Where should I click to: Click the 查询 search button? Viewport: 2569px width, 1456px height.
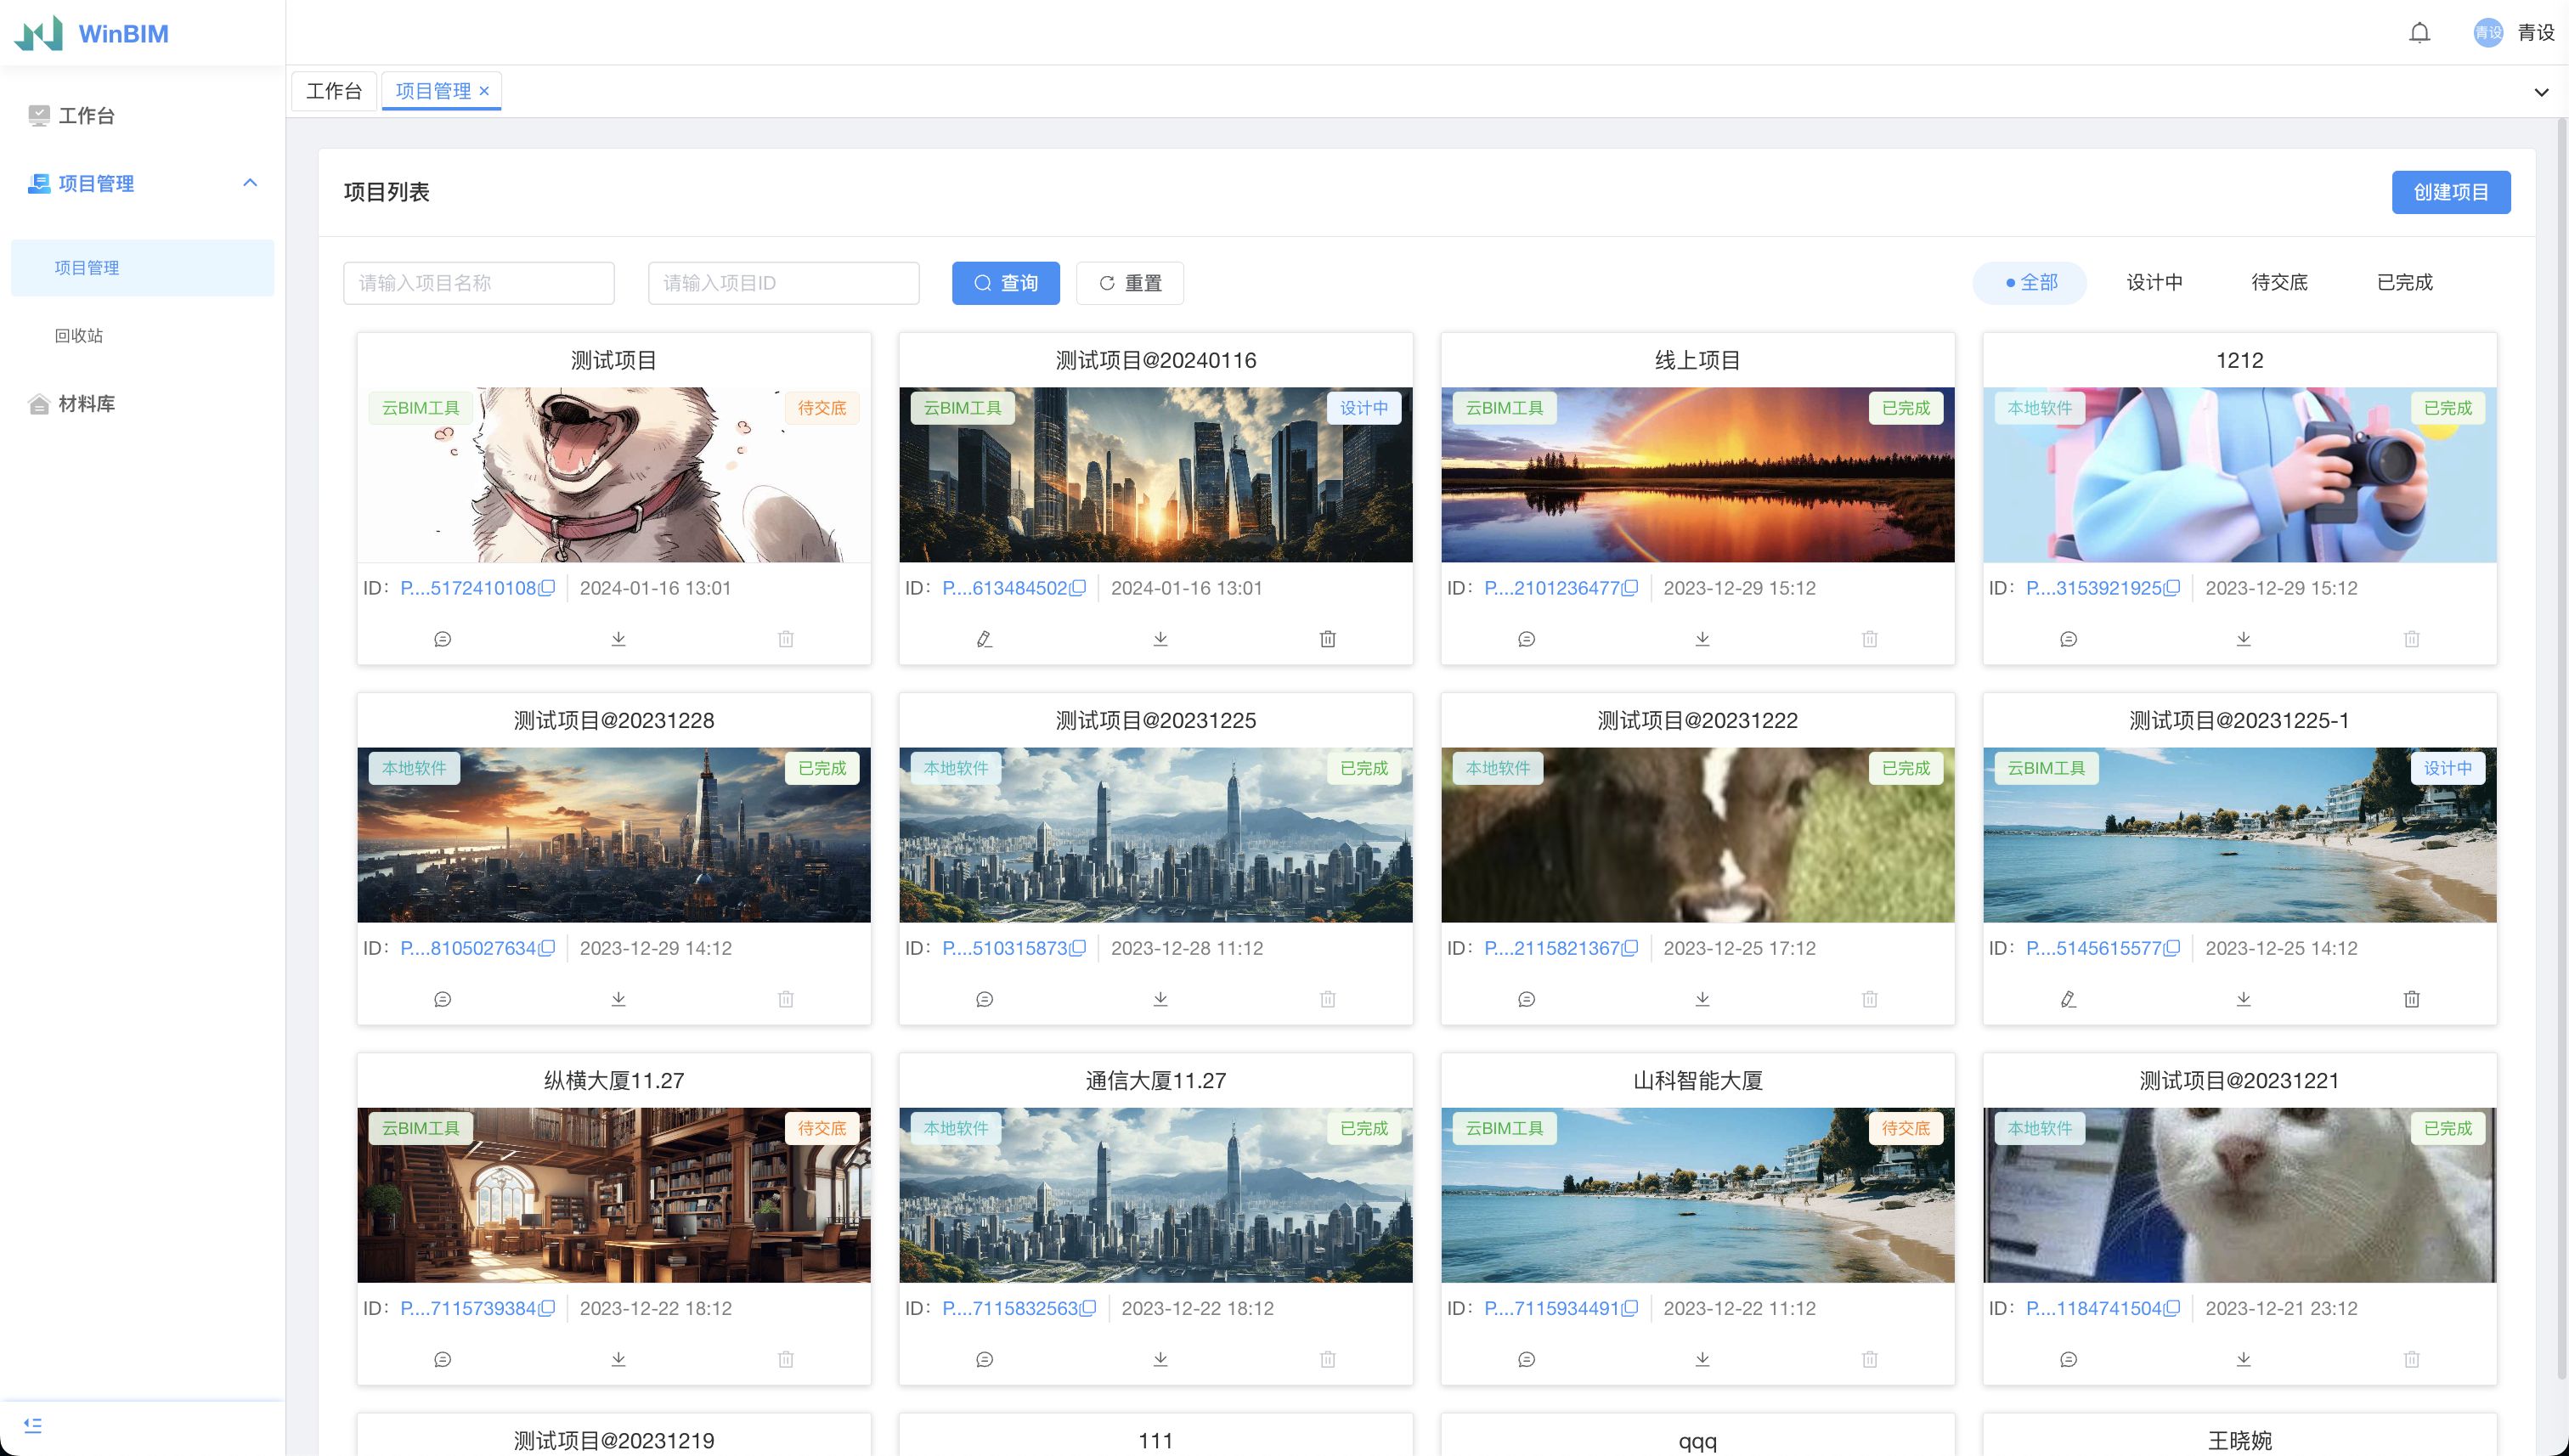[1006, 283]
